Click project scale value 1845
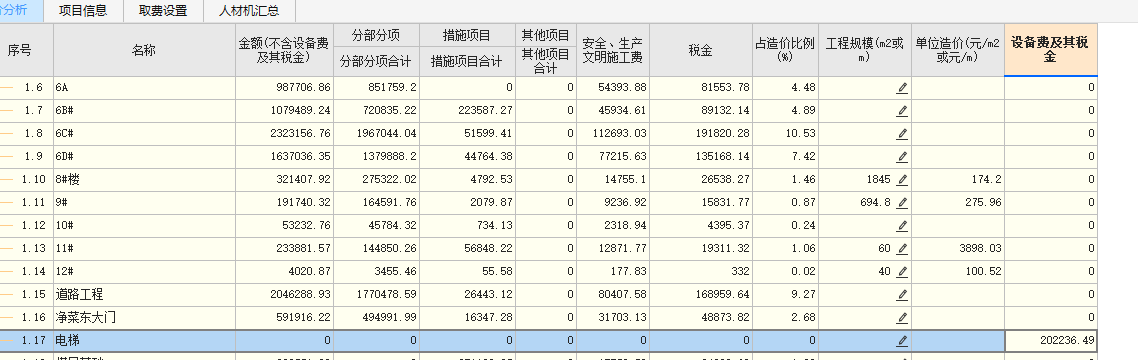 878,179
